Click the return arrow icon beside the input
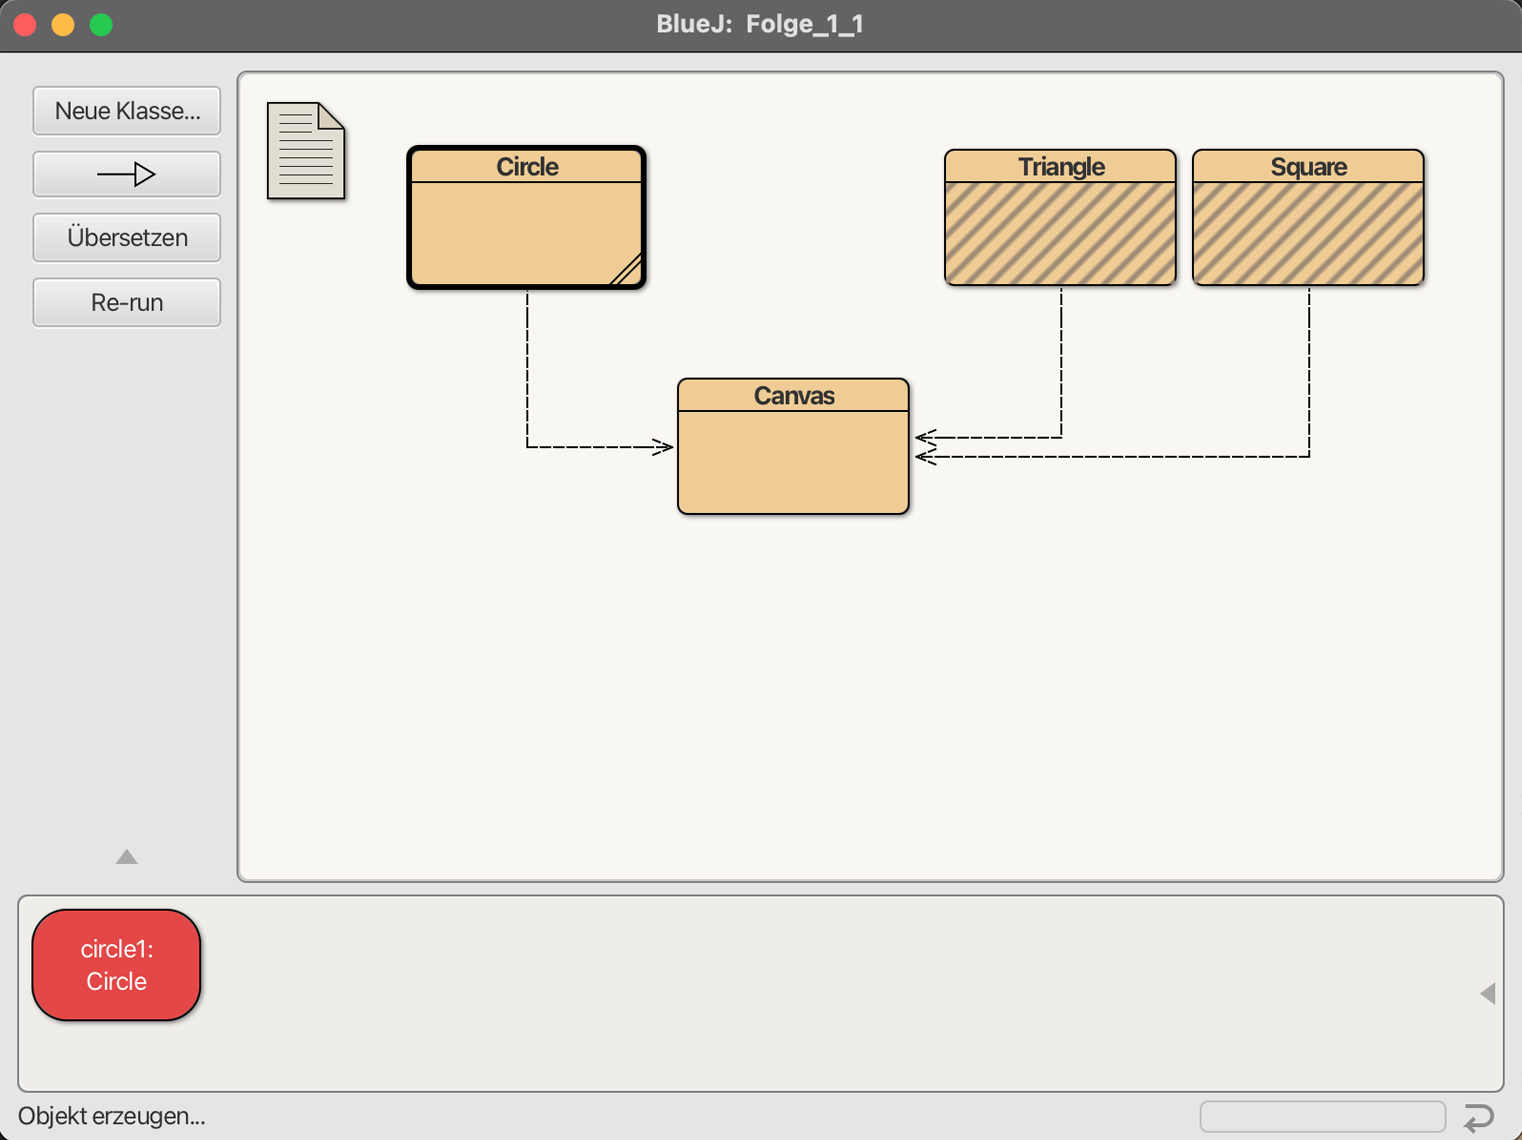The width and height of the screenshot is (1522, 1140). (x=1479, y=1117)
